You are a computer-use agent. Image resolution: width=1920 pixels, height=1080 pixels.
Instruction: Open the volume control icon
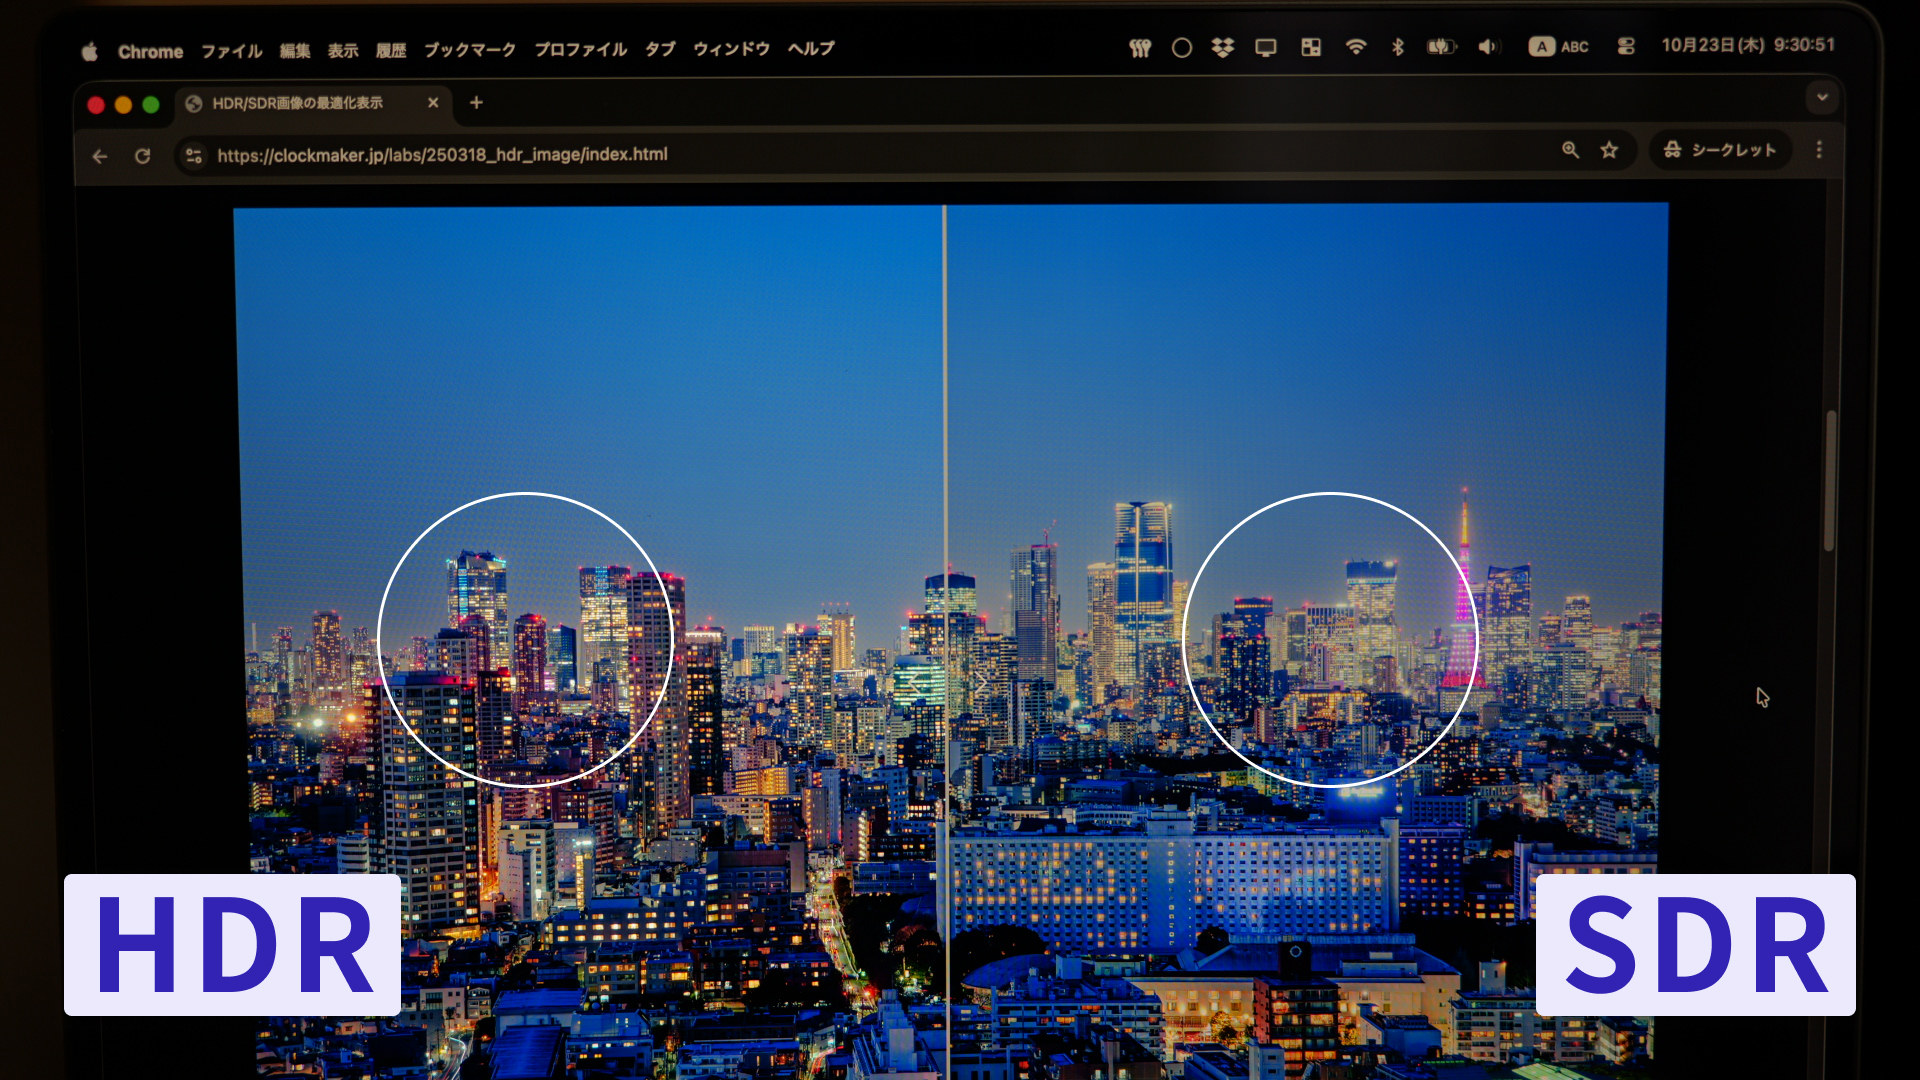coord(1488,47)
